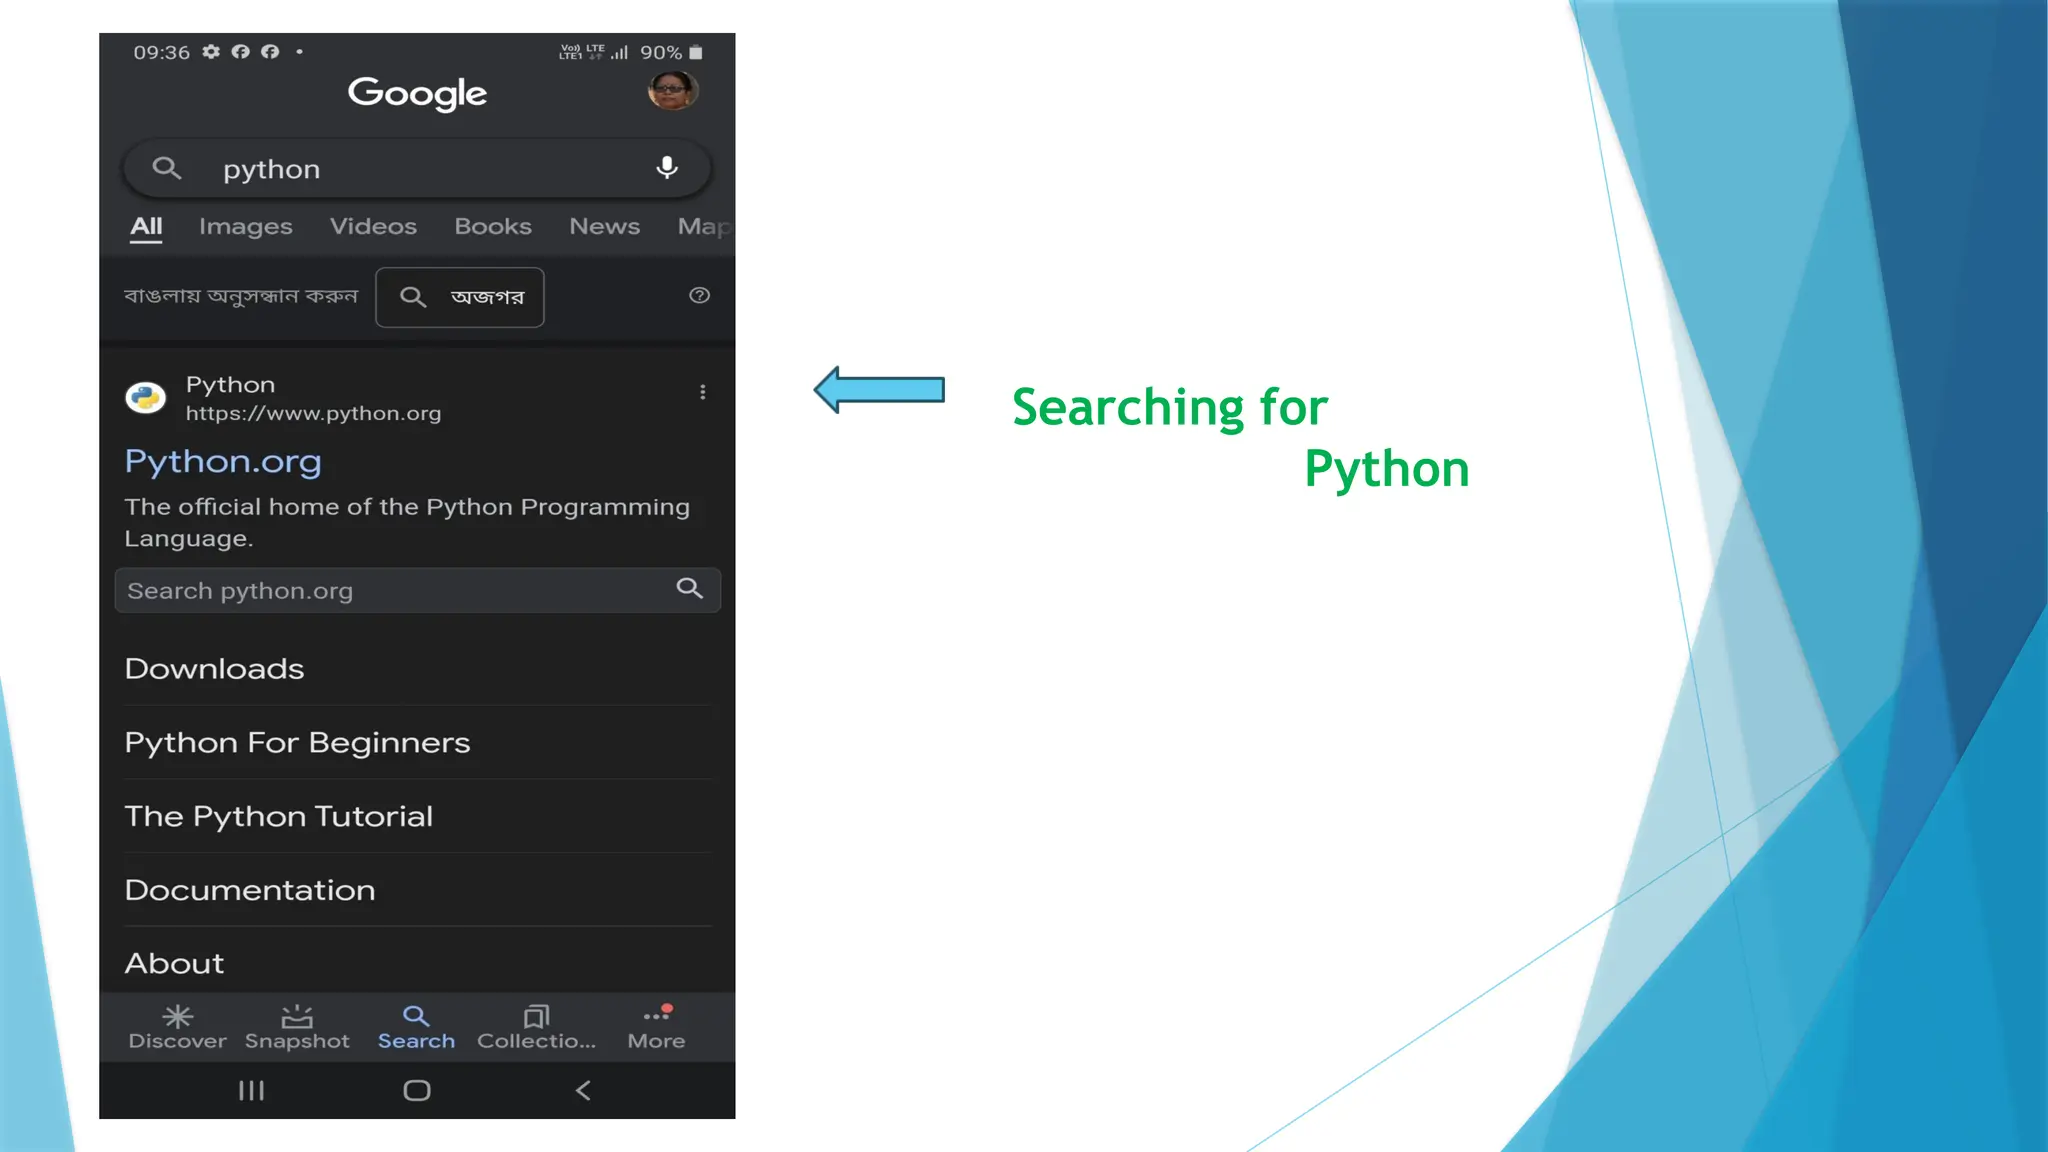Image resolution: width=2048 pixels, height=1152 pixels.
Task: Switch to the Images tab
Action: [x=245, y=227]
